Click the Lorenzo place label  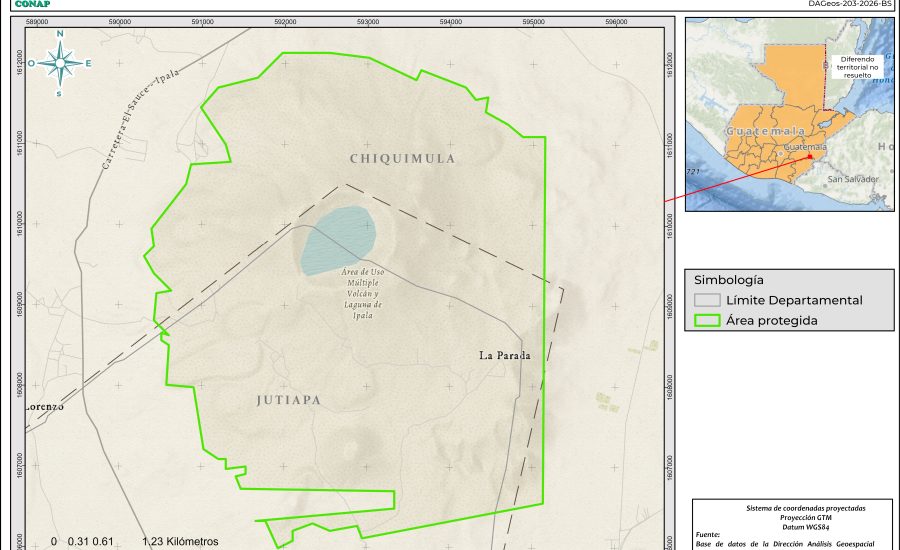46,407
